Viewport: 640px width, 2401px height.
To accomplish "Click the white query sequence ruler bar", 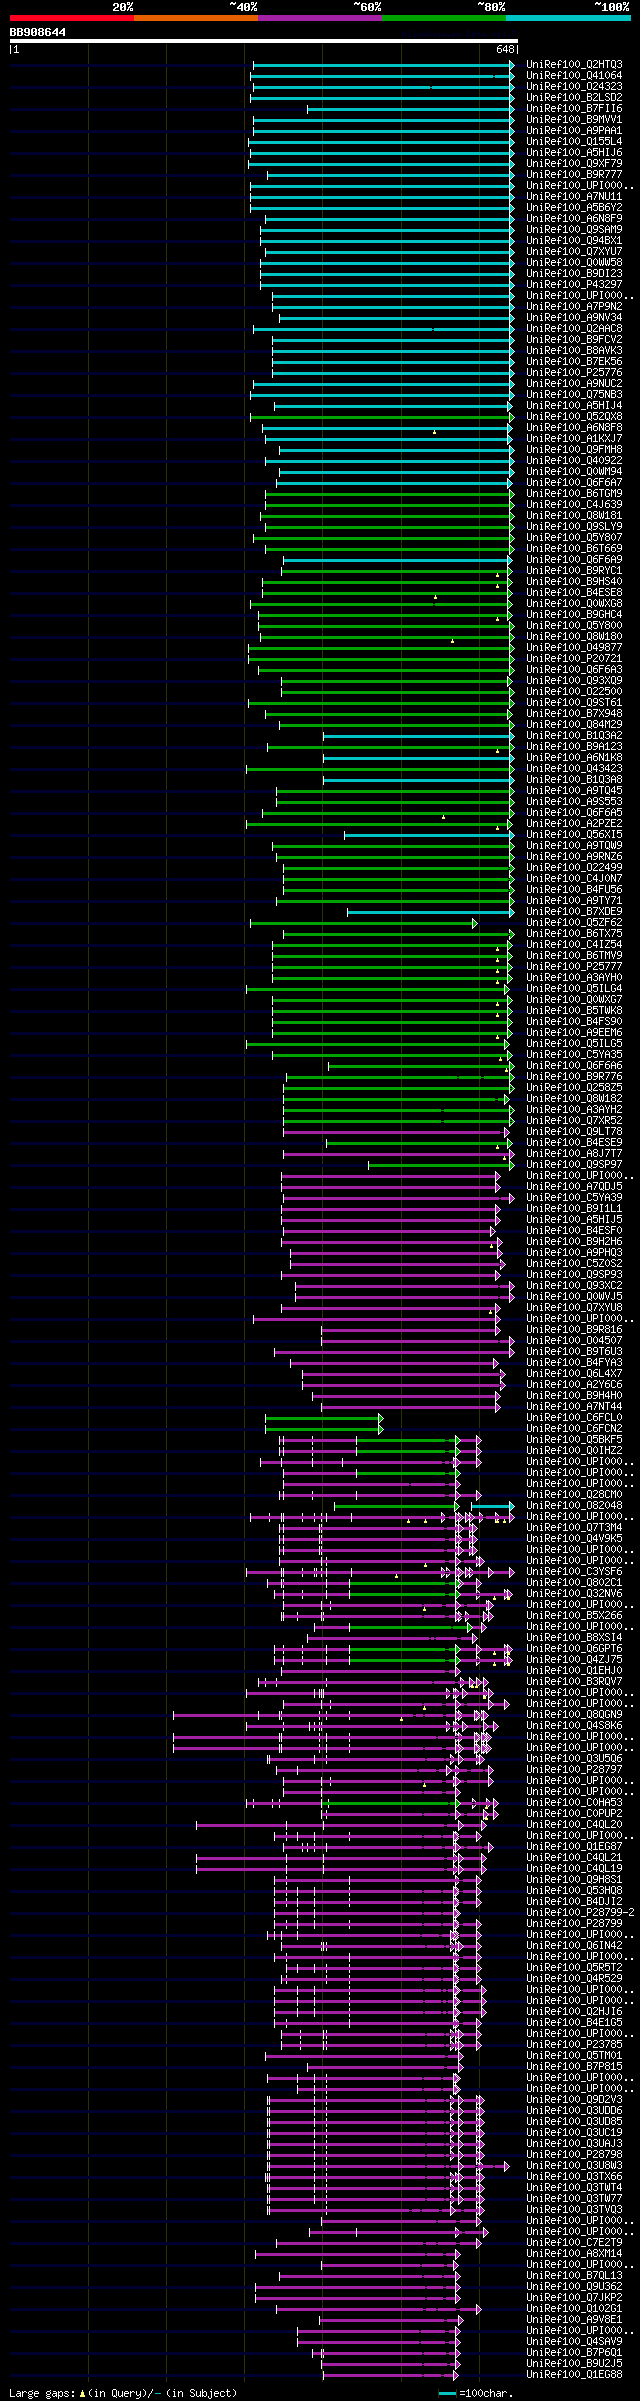I will (264, 41).
